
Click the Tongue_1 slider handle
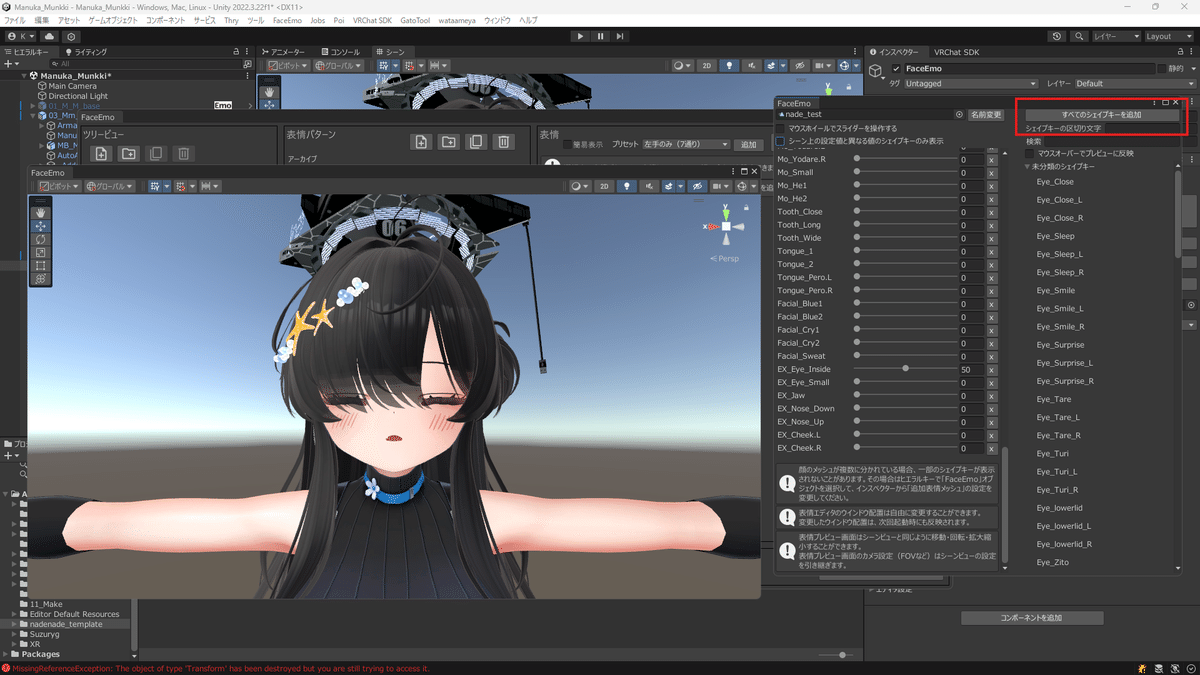click(x=857, y=251)
